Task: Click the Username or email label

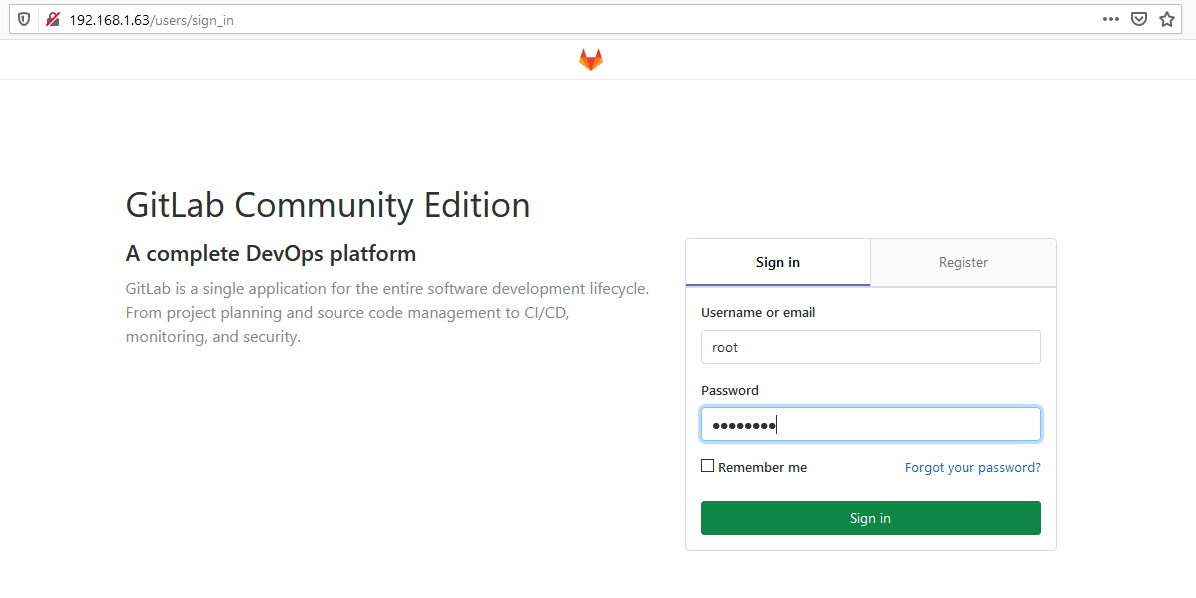Action: tap(757, 312)
